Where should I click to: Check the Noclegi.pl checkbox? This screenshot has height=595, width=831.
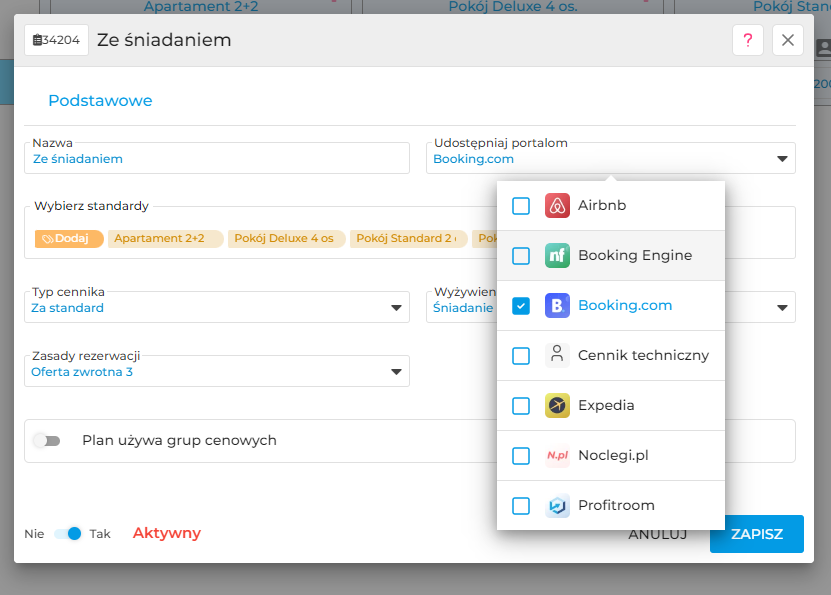[521, 455]
